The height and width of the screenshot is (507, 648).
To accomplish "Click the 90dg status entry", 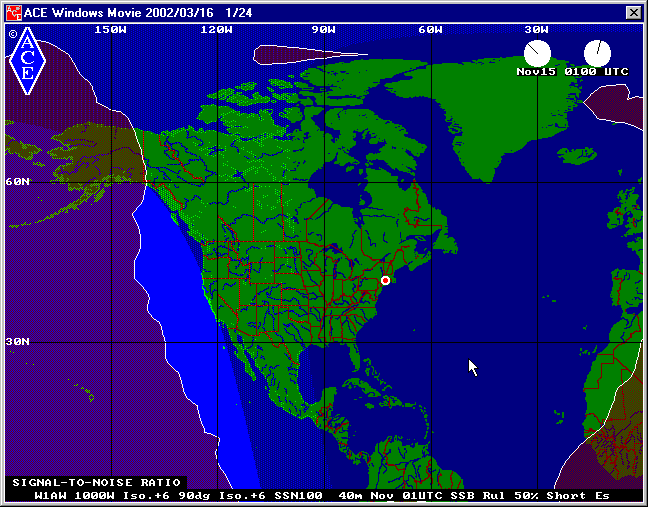I will pos(194,495).
